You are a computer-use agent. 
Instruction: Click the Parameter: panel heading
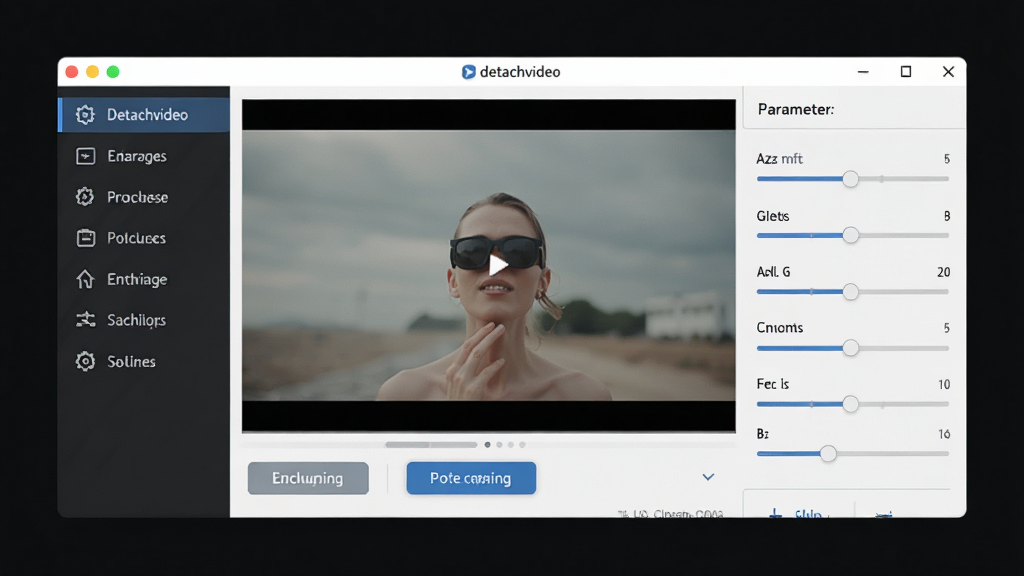point(795,109)
